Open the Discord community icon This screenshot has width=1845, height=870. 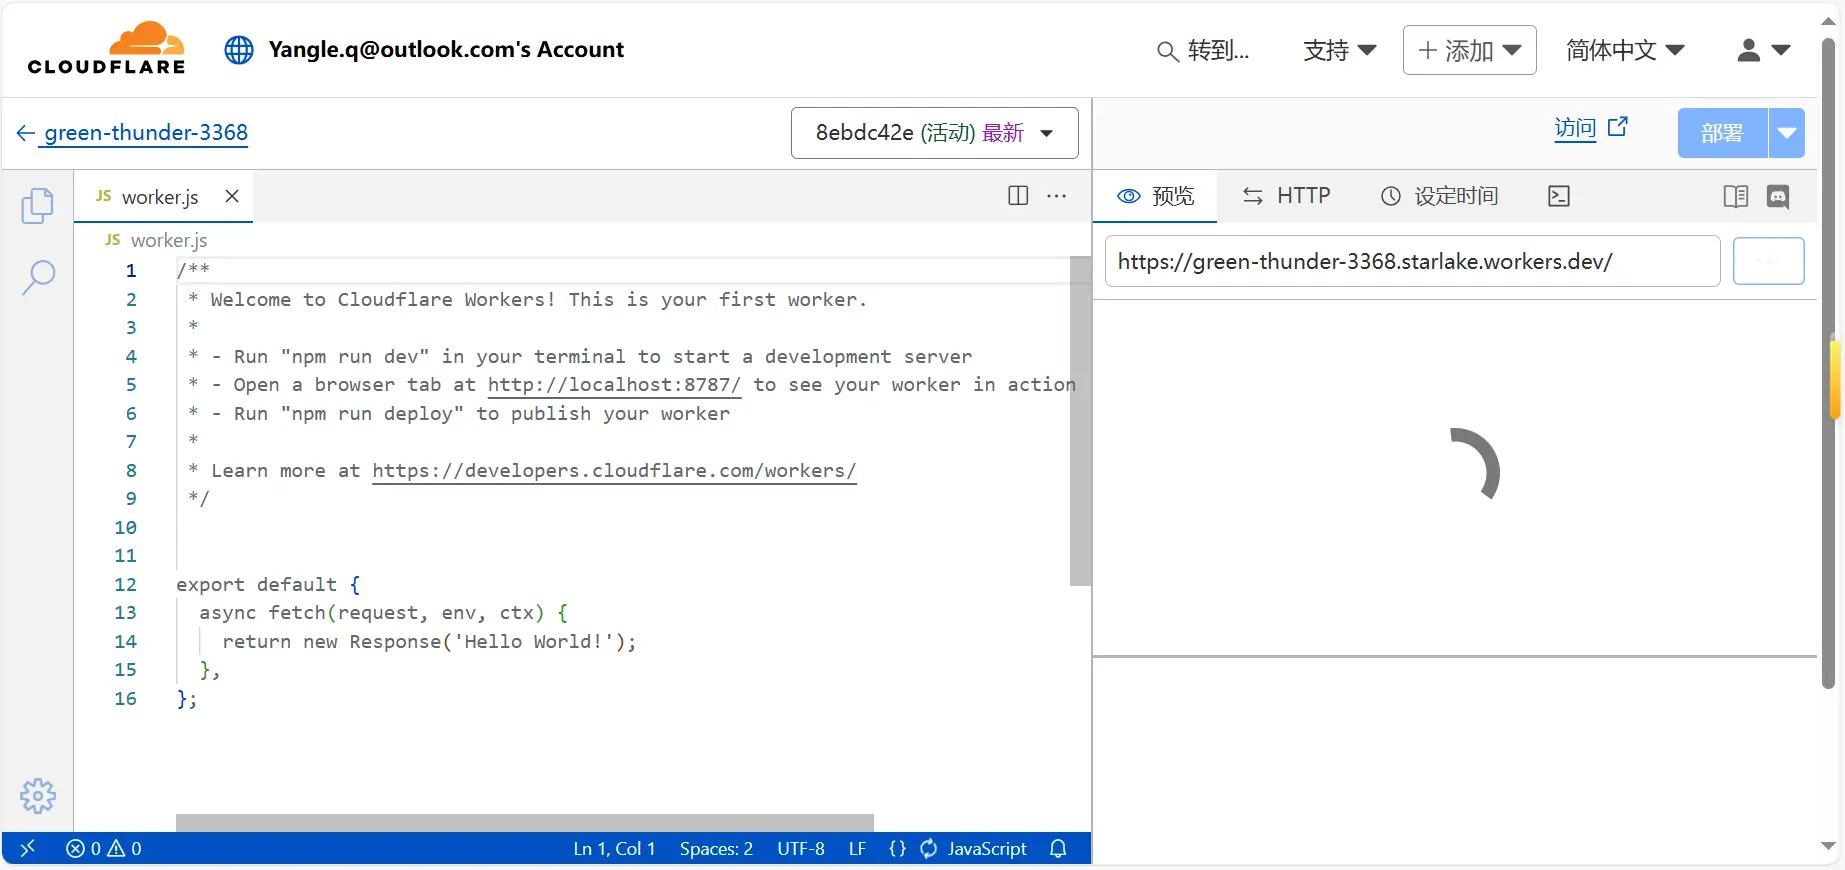point(1778,197)
